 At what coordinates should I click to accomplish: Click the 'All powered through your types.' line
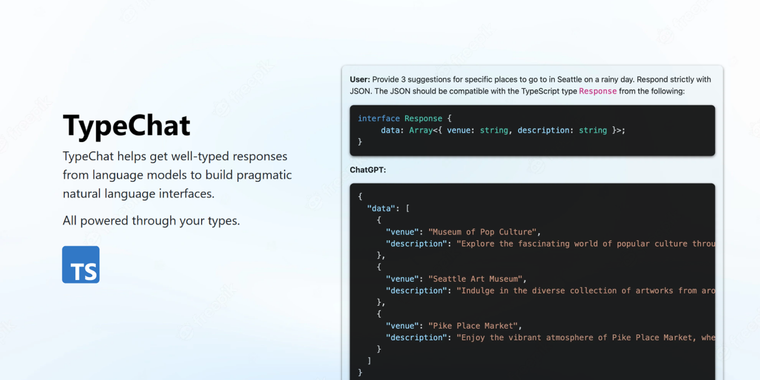[151, 221]
